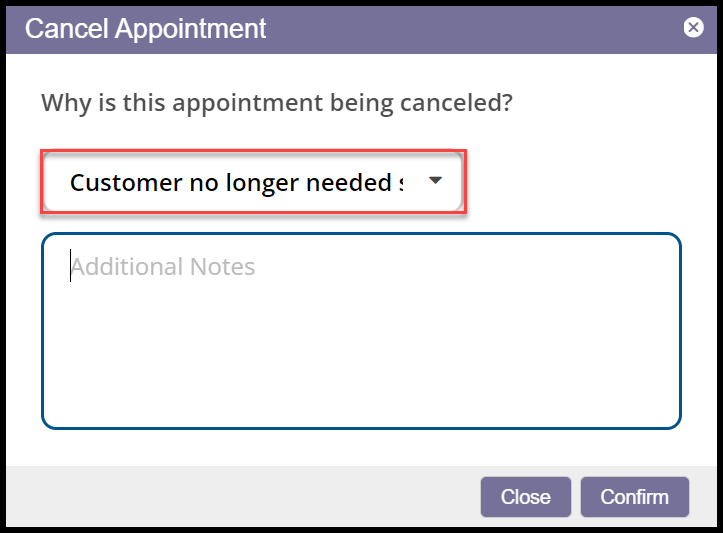This screenshot has width=723, height=533.
Task: Close the dialog without canceling the appointment
Action: tap(525, 497)
